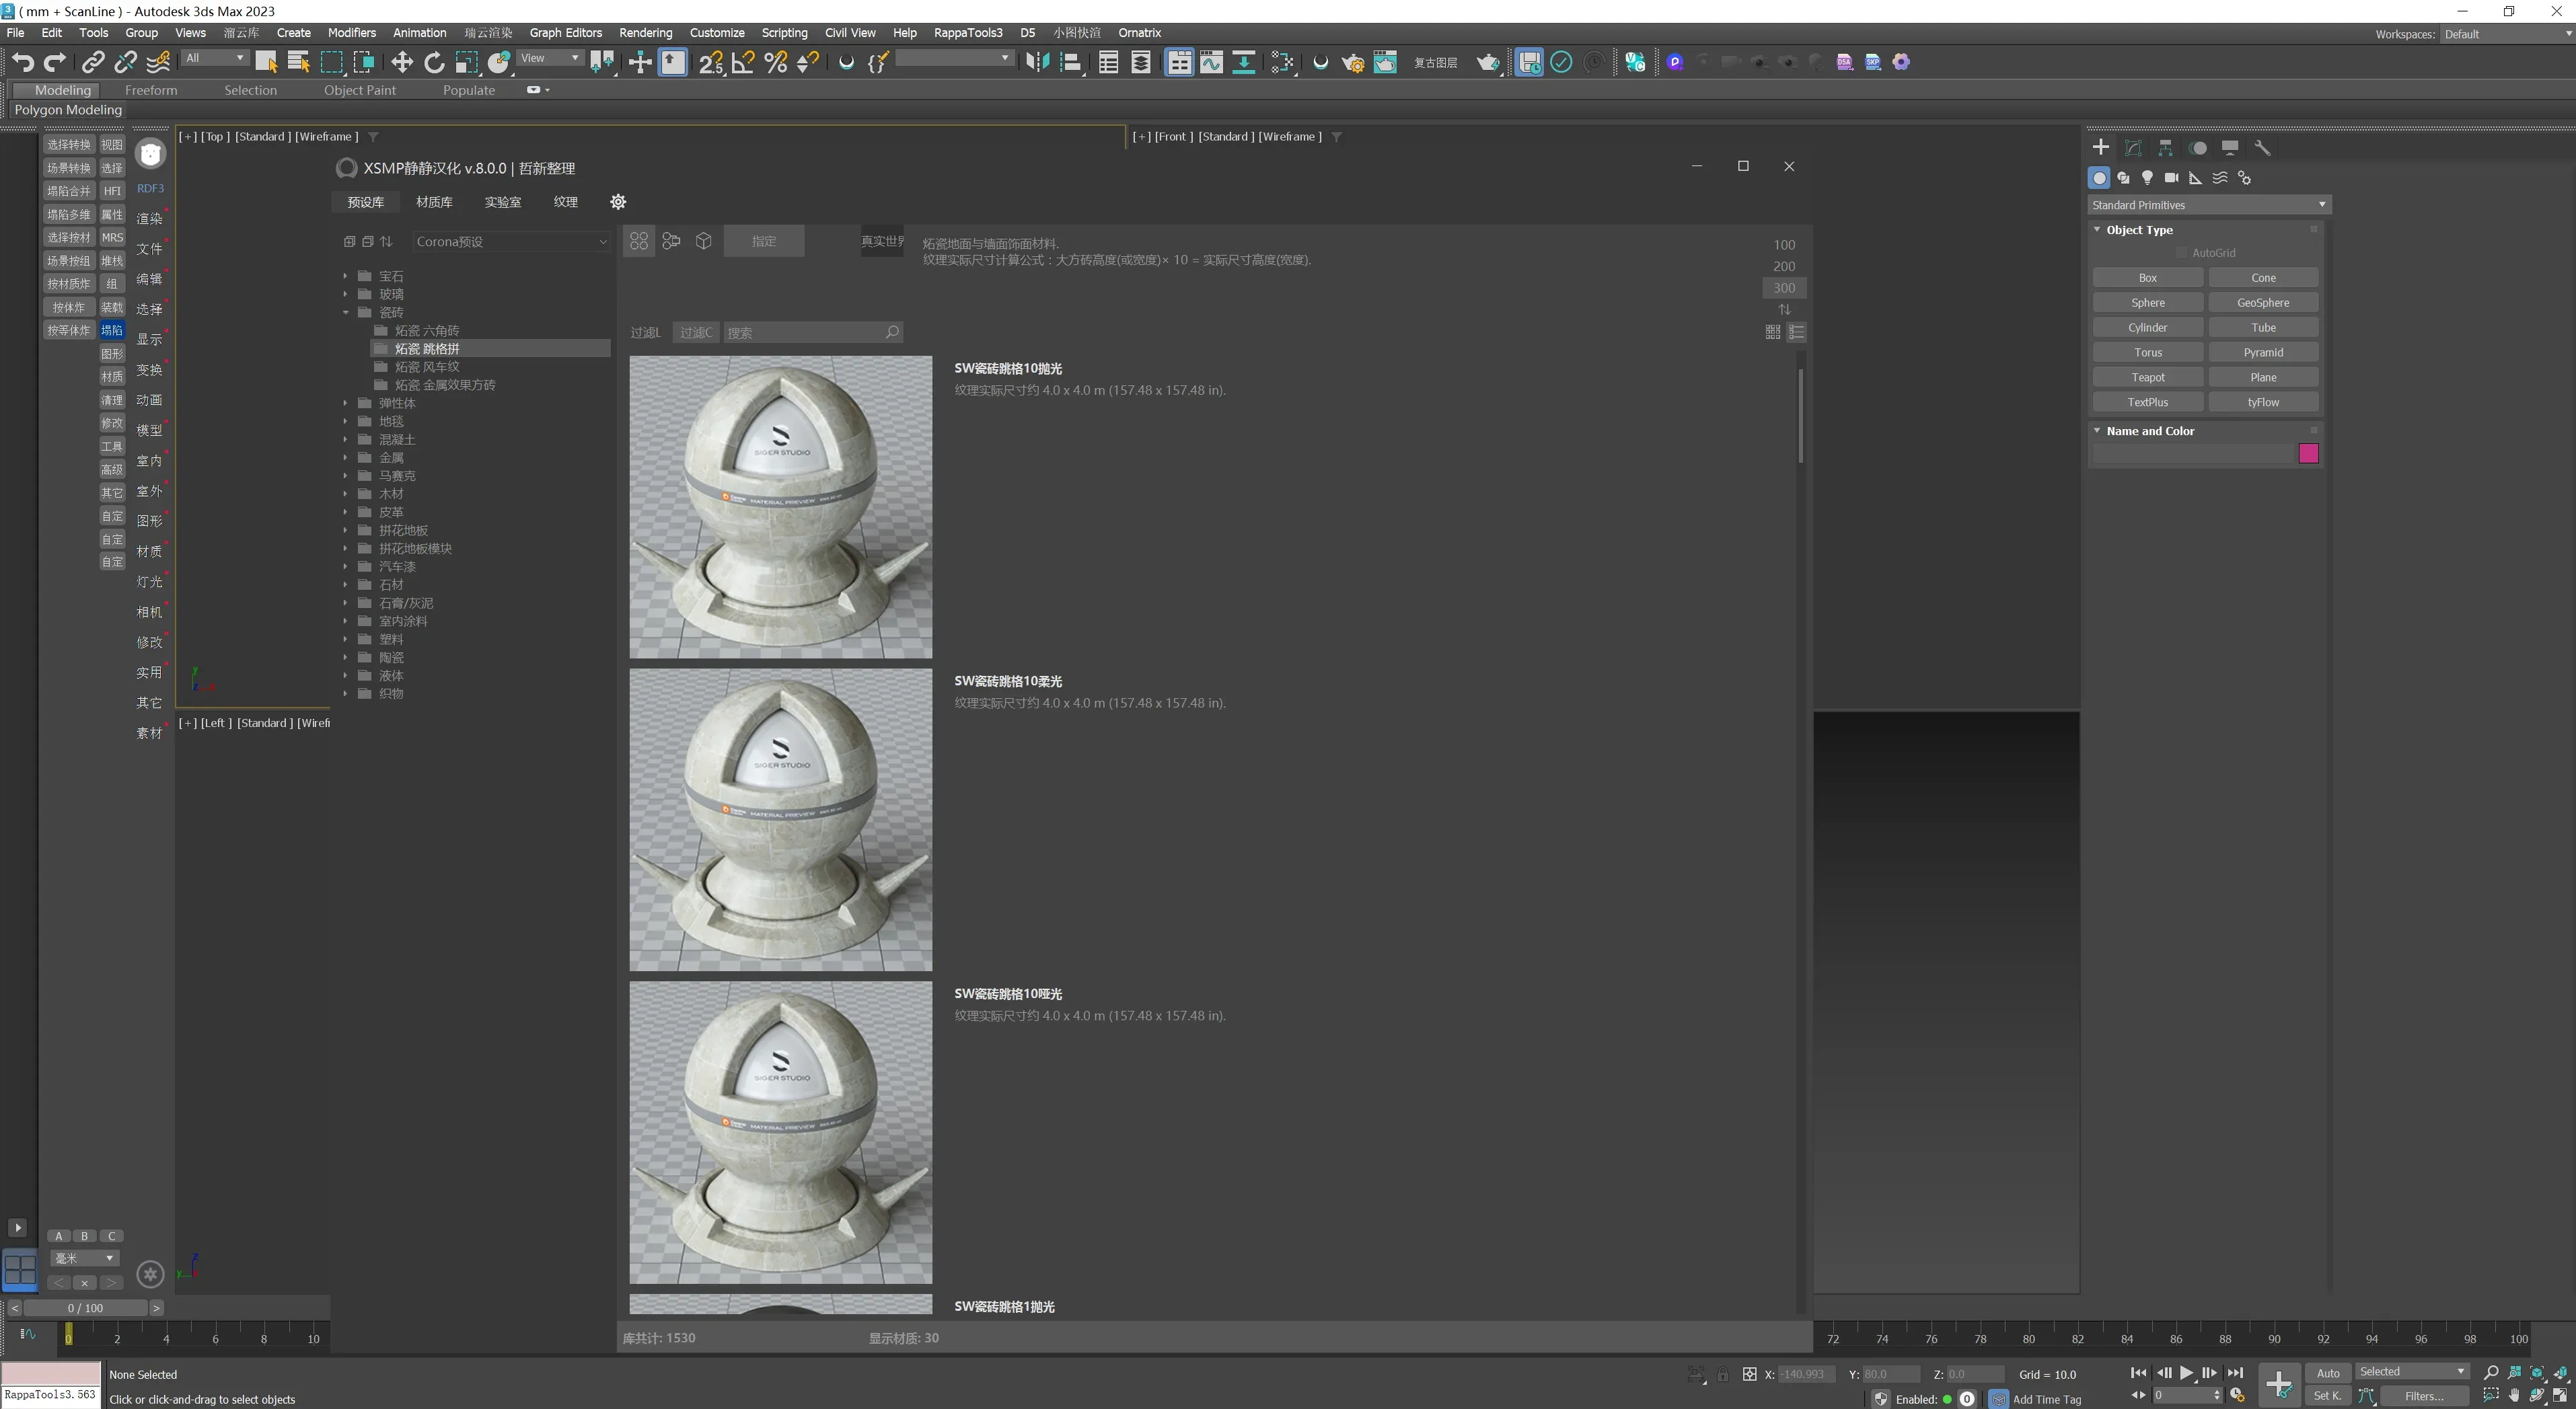Image resolution: width=2576 pixels, height=1409 pixels.
Task: Toggle the AutoGrid checkbox
Action: click(2182, 254)
